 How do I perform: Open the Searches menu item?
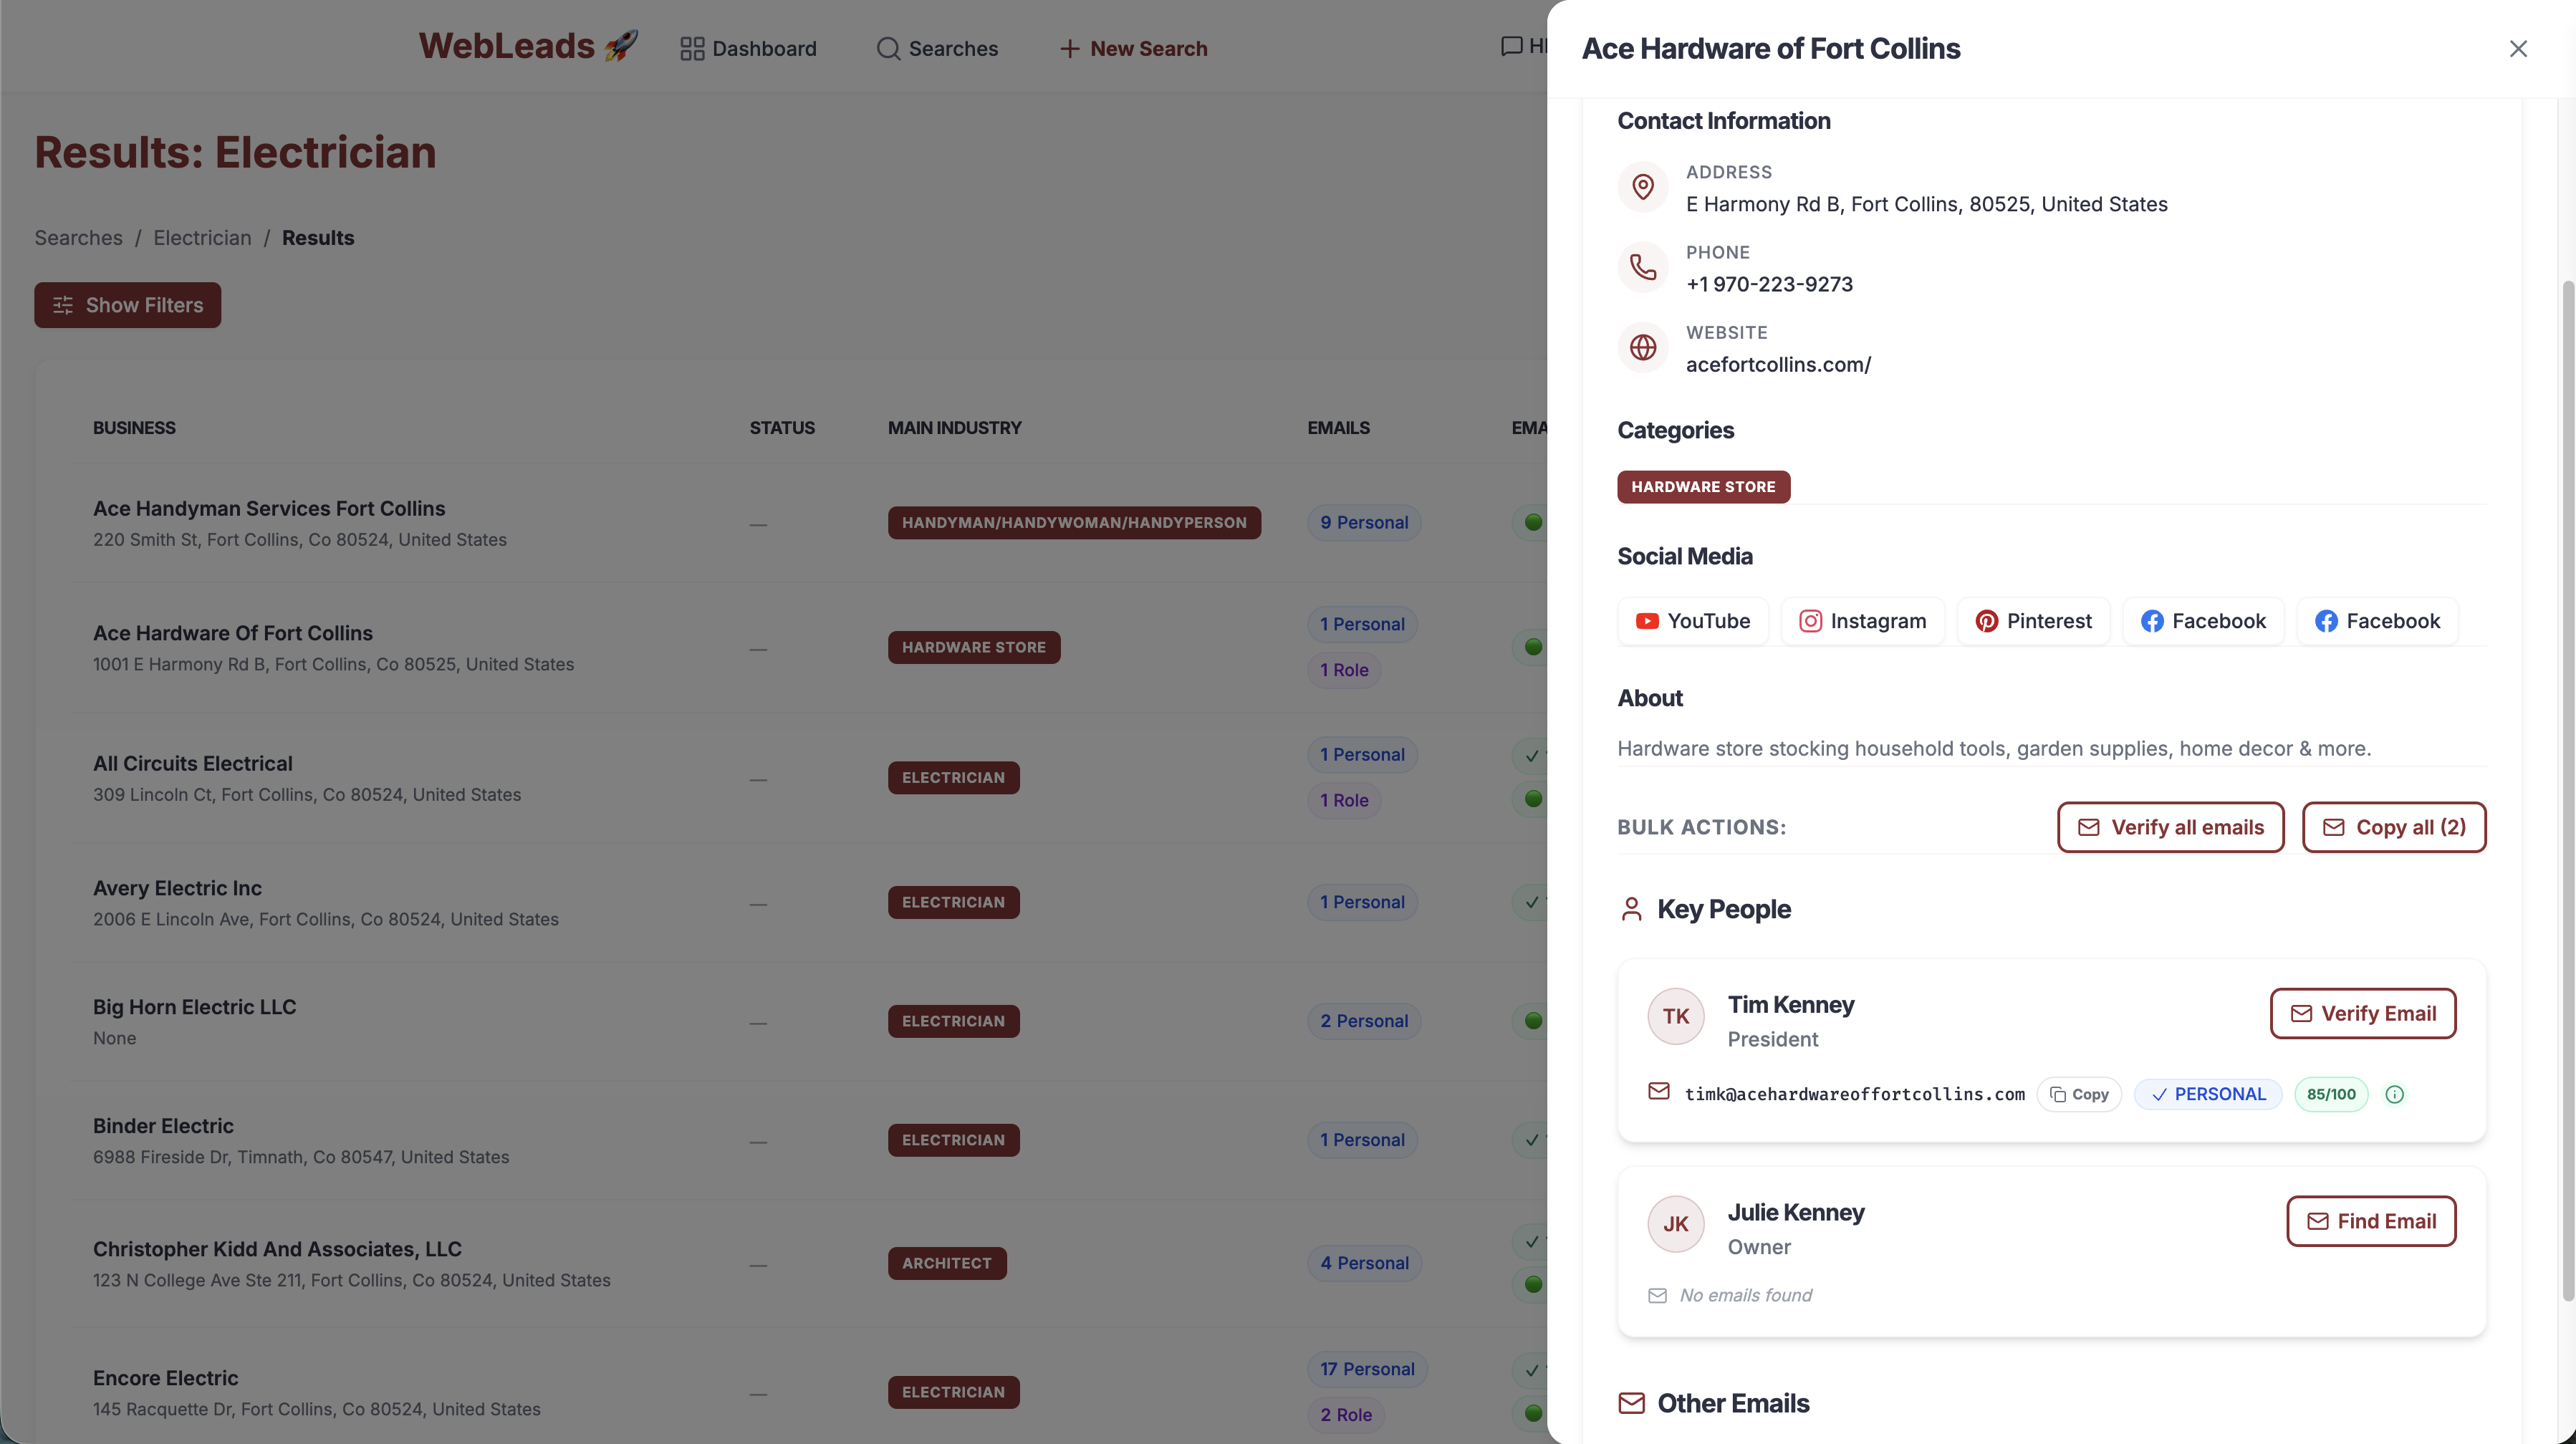[937, 49]
